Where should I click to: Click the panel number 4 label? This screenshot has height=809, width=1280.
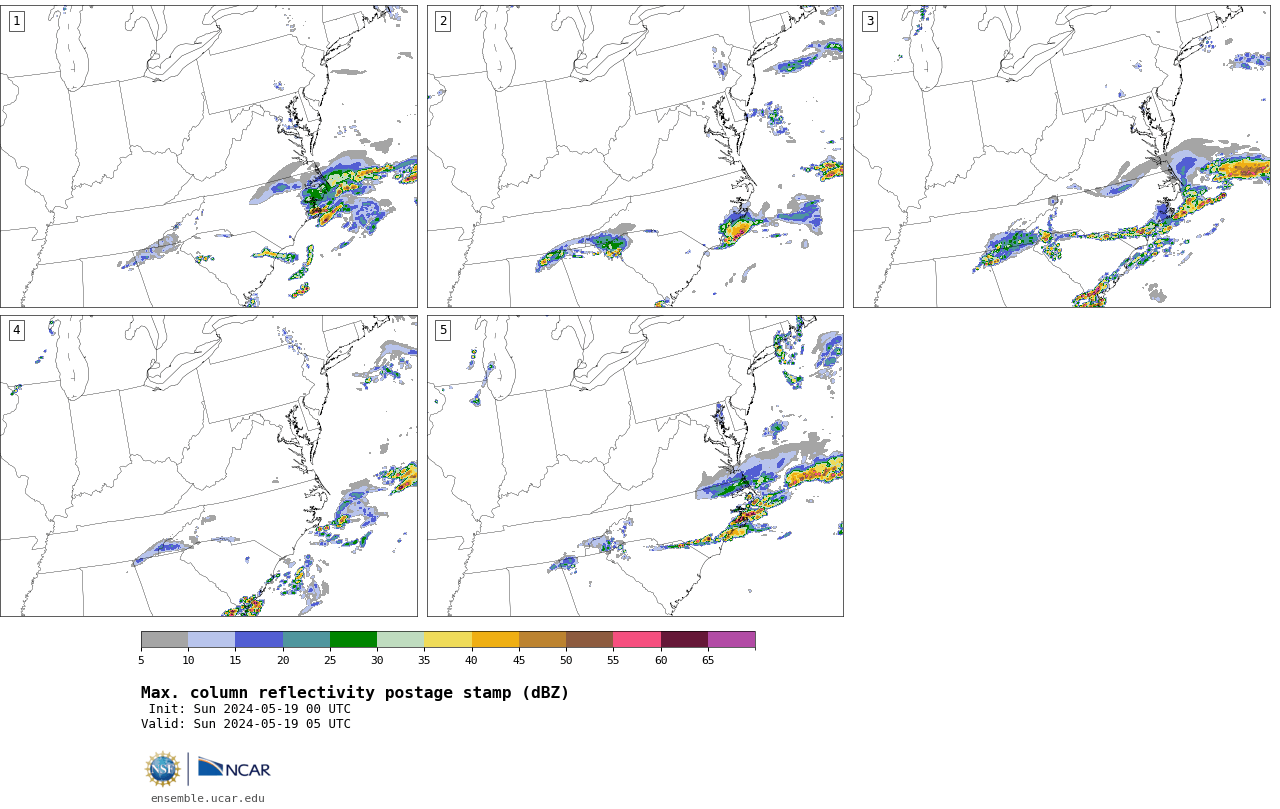[16, 330]
